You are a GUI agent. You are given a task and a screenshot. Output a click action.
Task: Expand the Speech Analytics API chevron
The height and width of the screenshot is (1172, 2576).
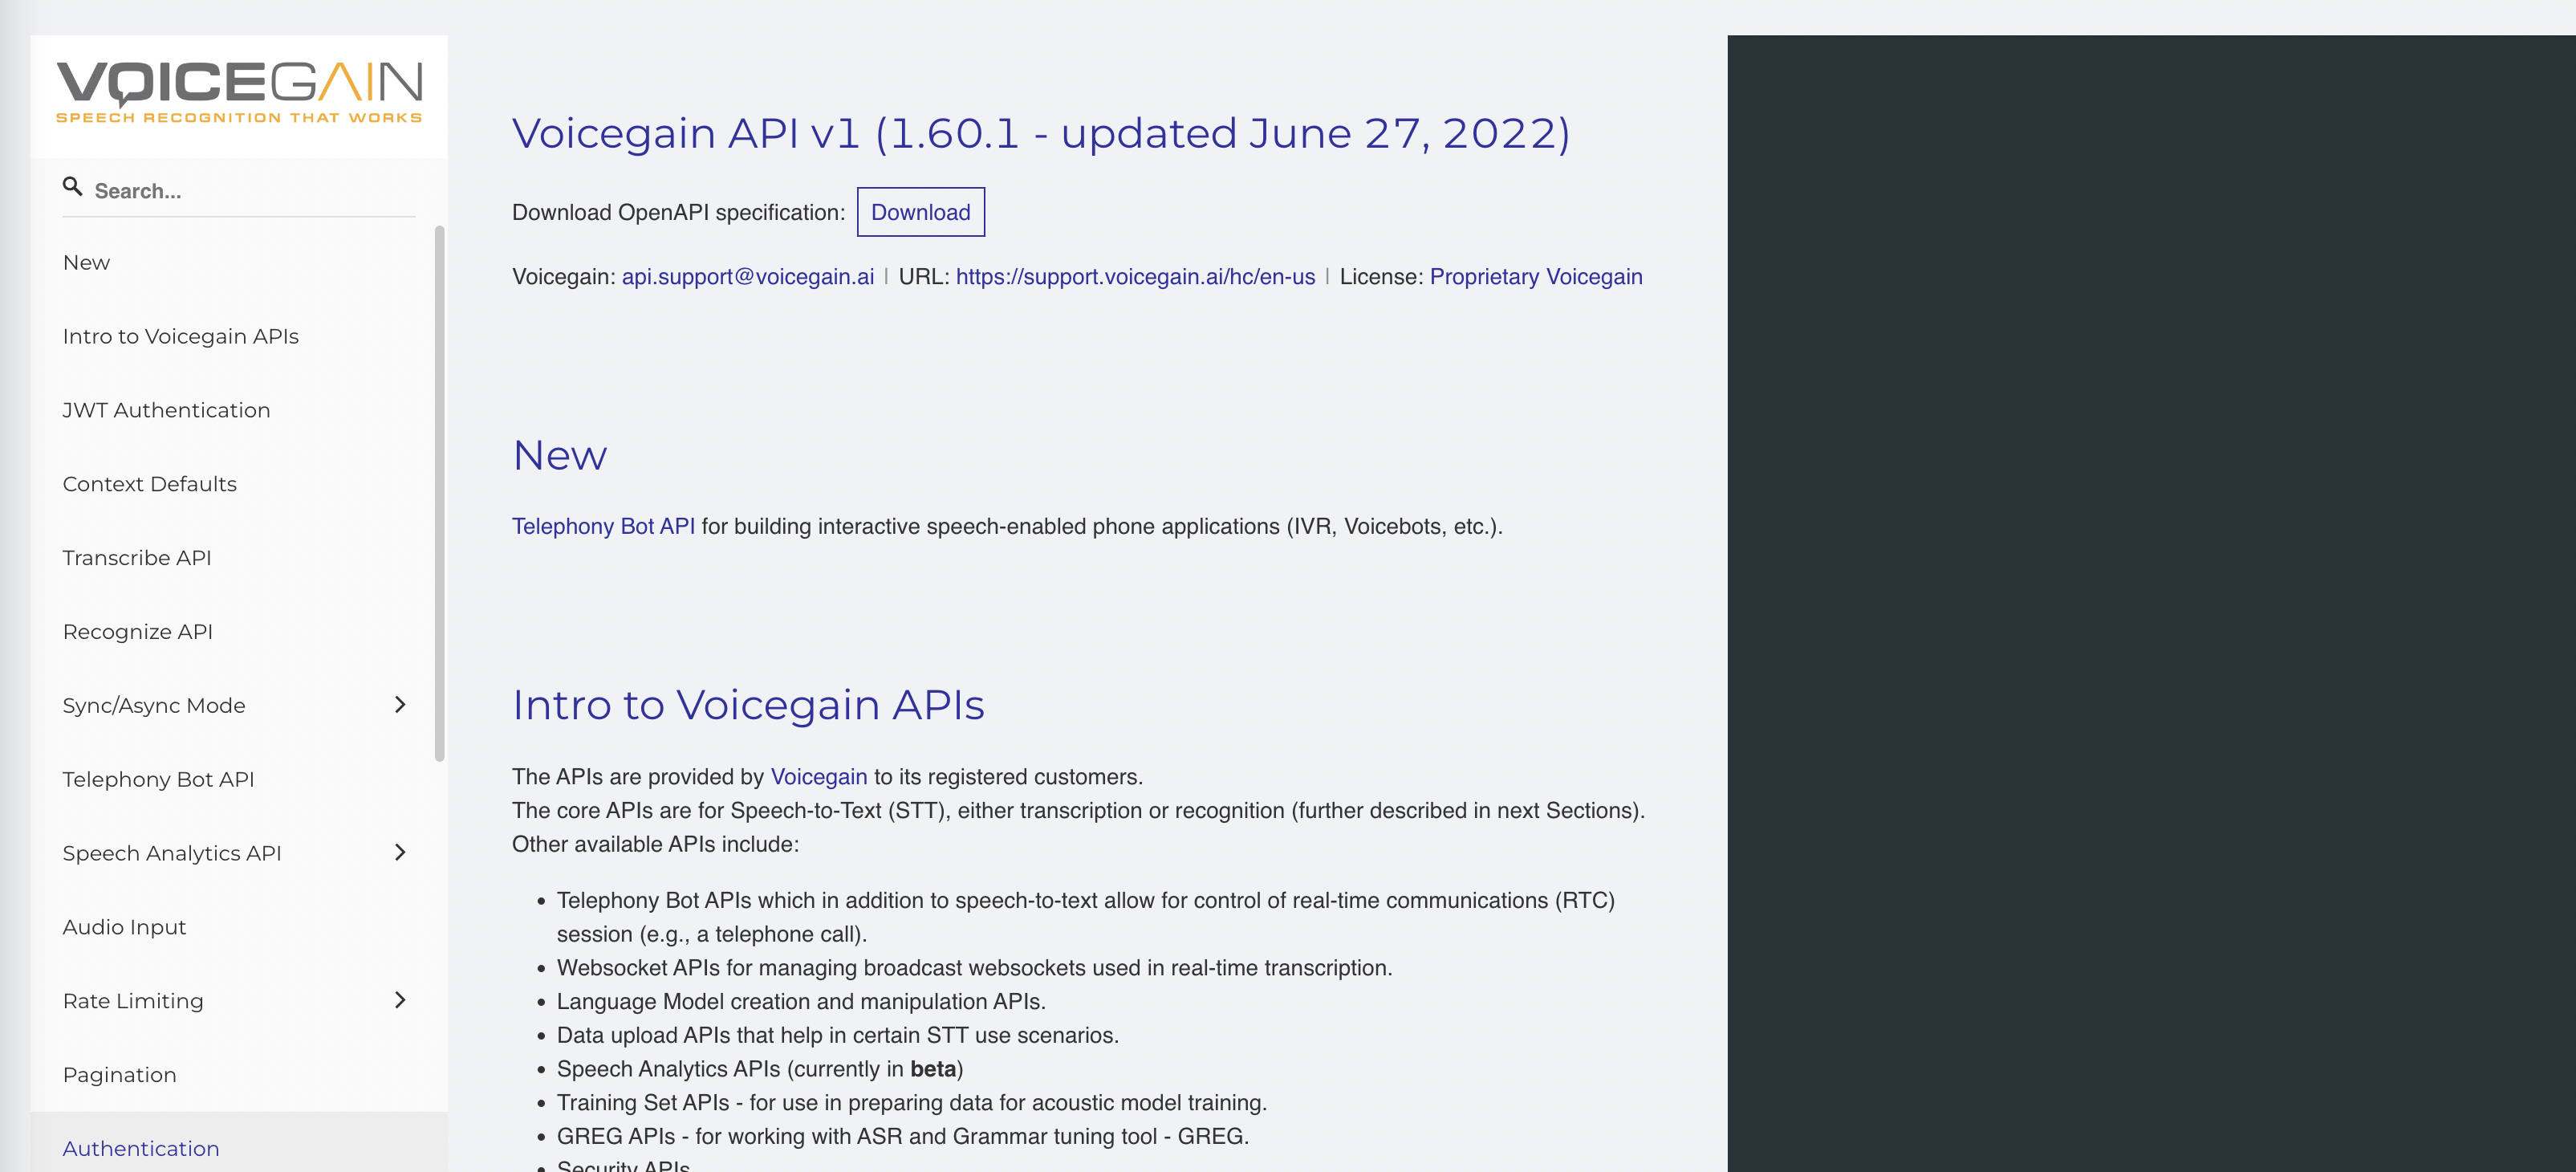[400, 853]
